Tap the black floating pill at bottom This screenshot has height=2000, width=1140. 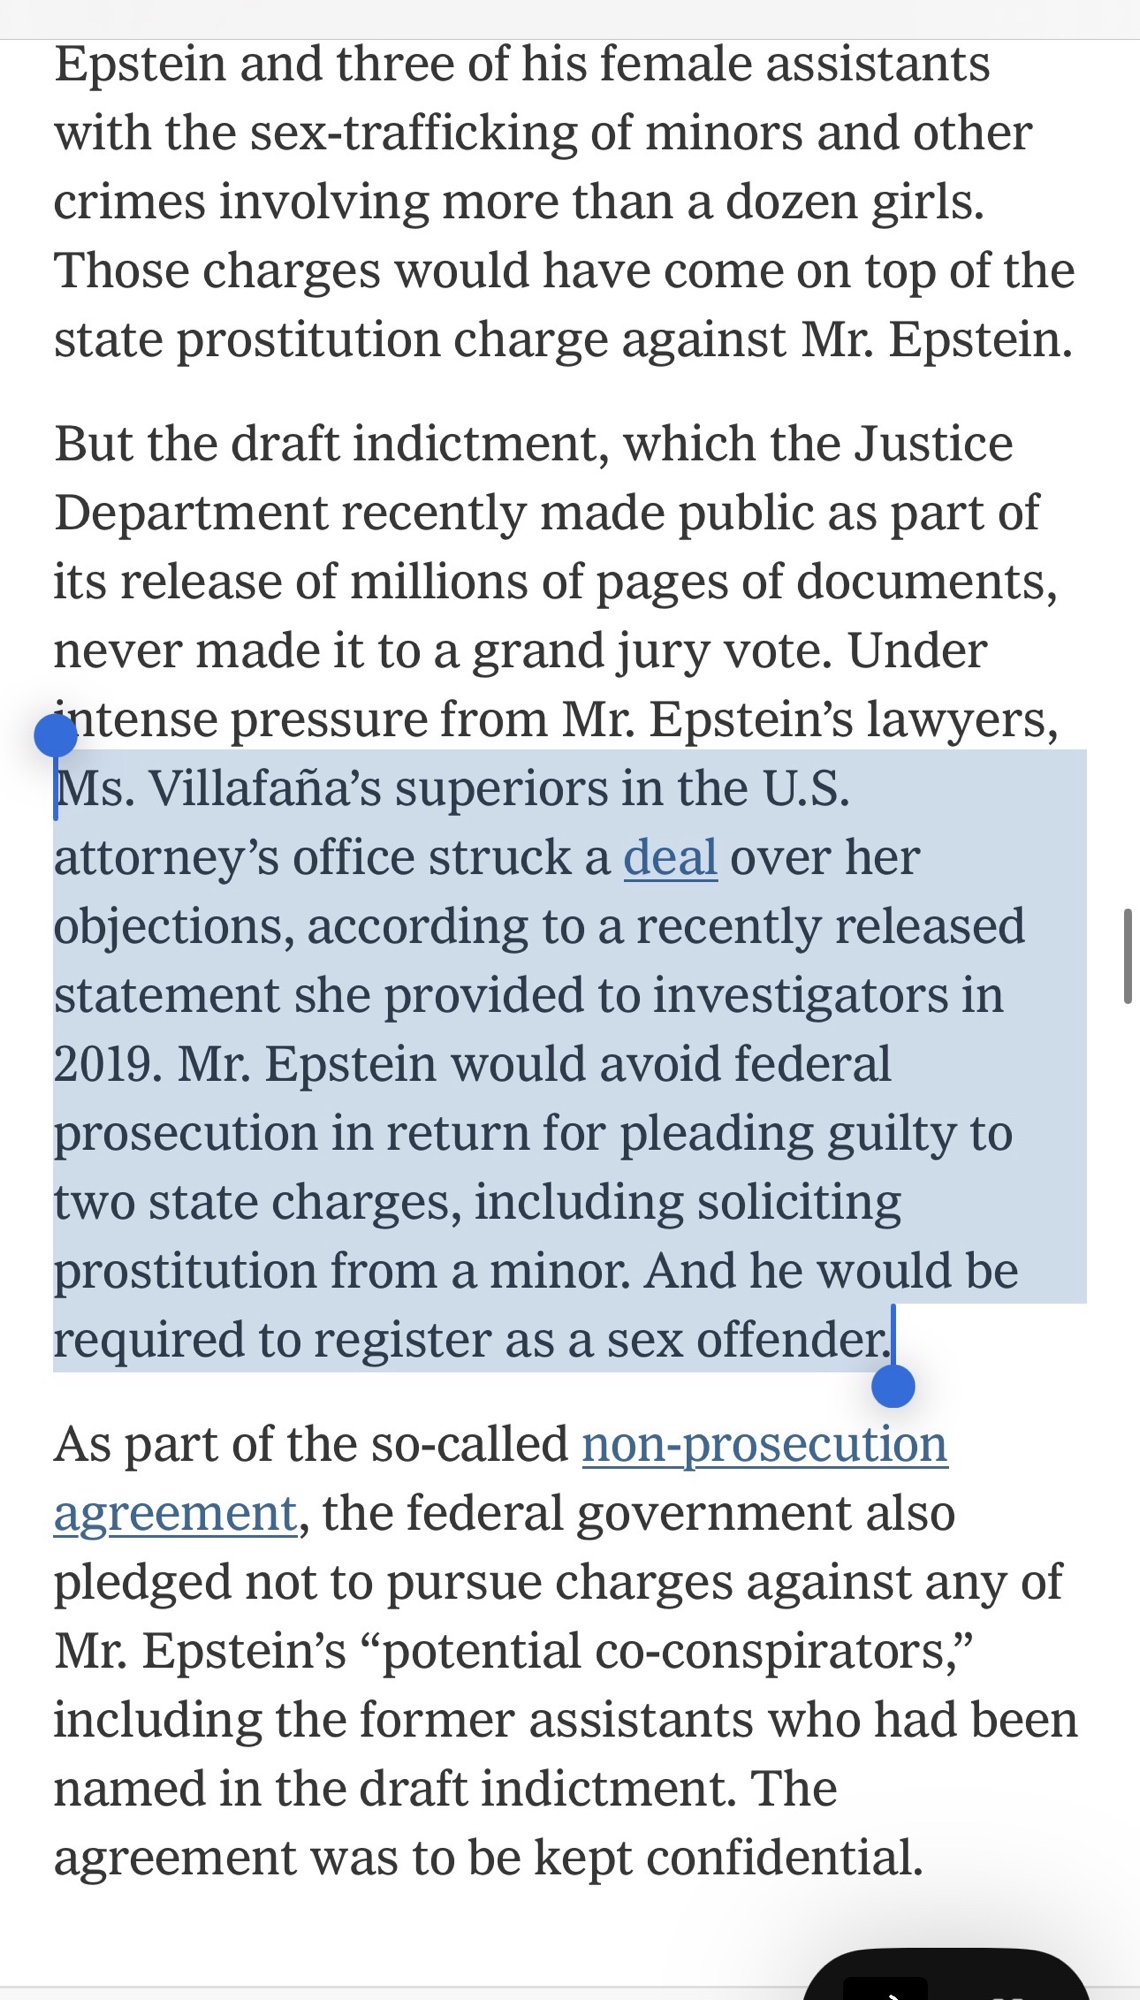pyautogui.click(x=945, y=1976)
